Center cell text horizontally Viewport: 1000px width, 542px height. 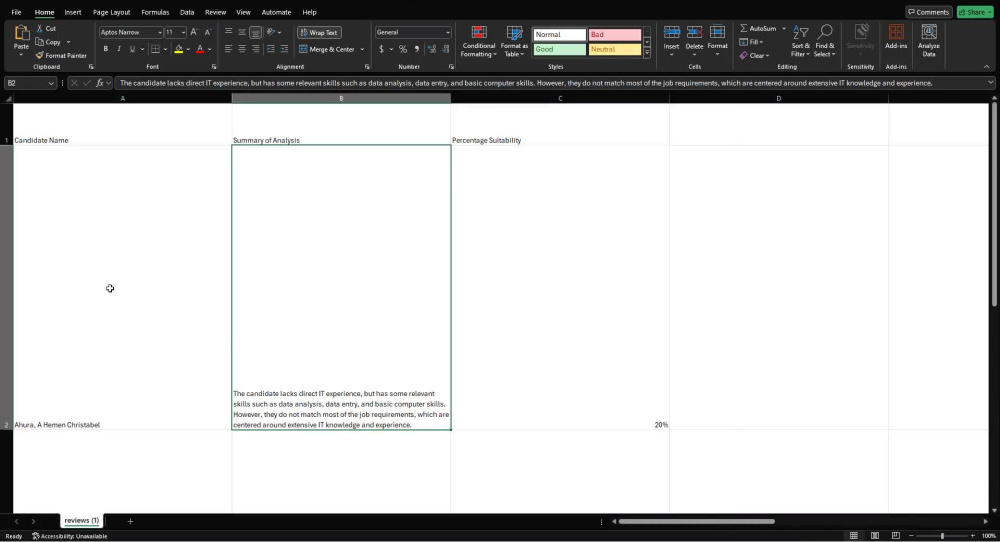[242, 49]
